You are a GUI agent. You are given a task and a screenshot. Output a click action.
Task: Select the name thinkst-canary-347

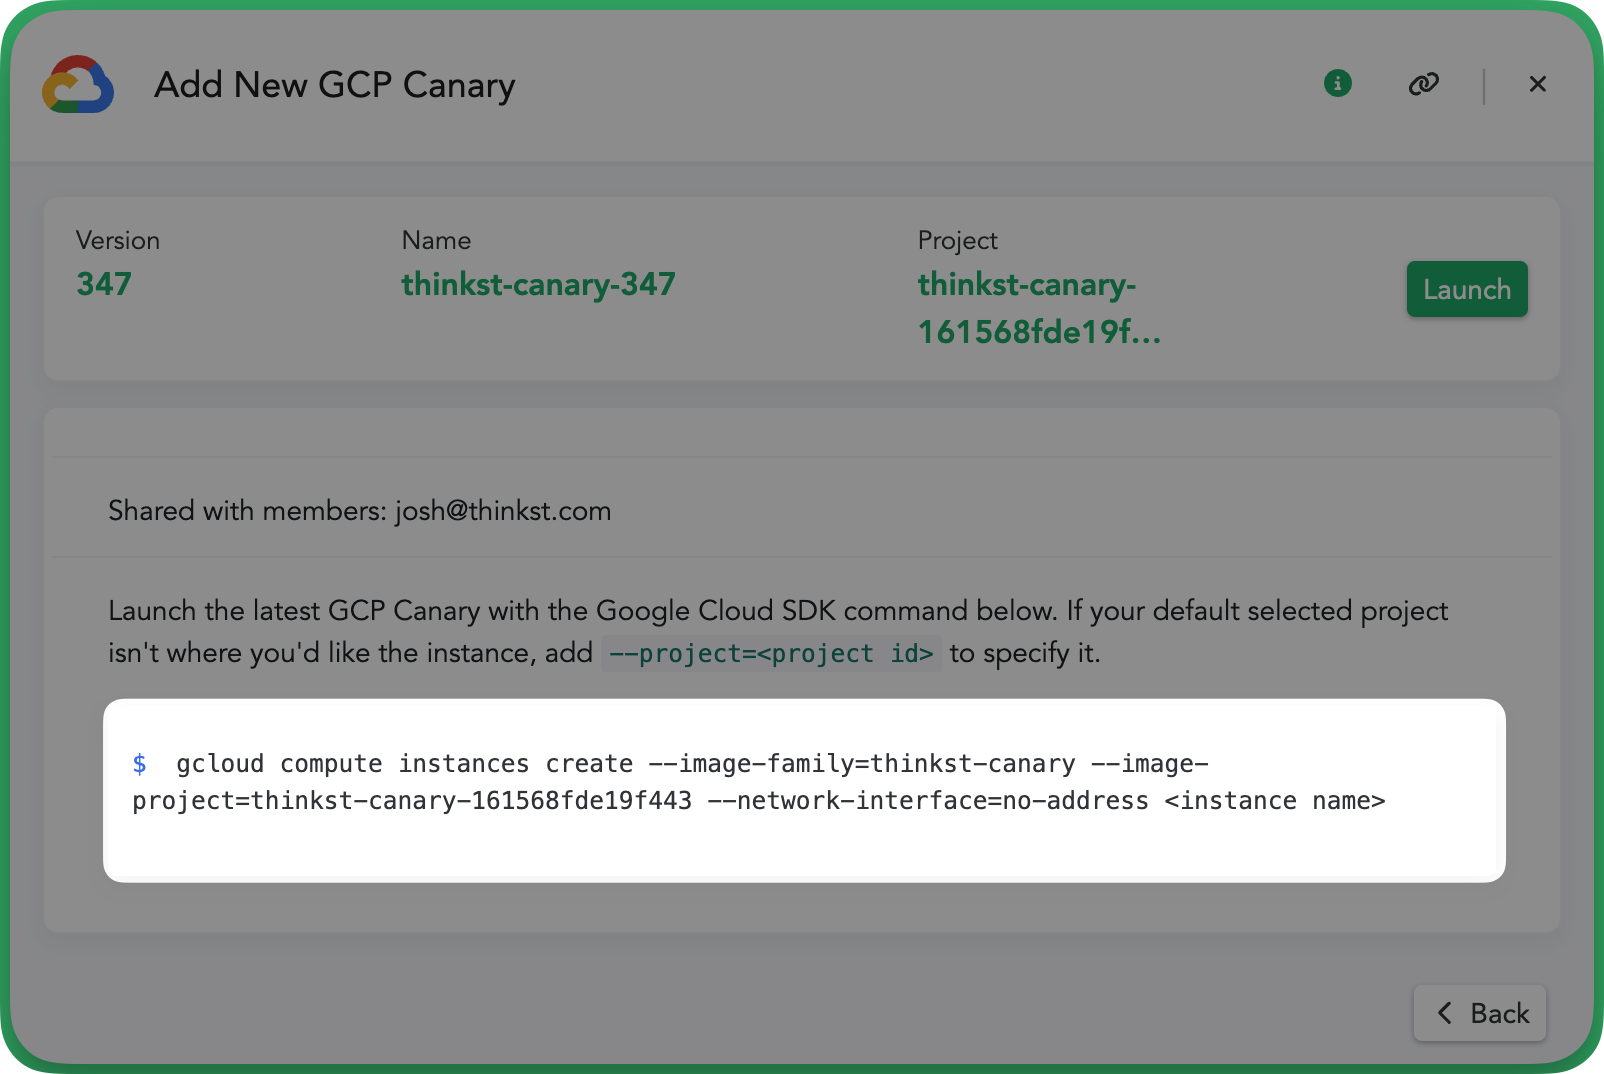(x=538, y=284)
